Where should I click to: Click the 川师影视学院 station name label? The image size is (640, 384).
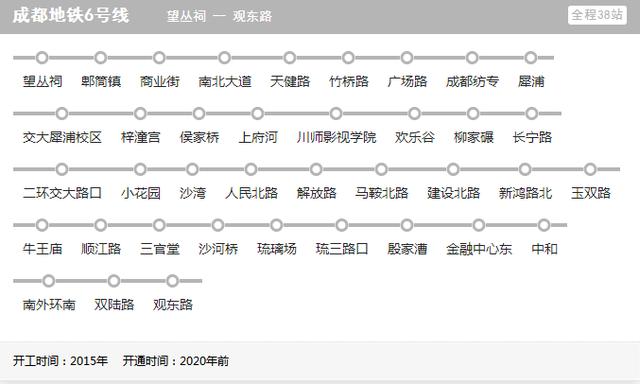coord(336,137)
